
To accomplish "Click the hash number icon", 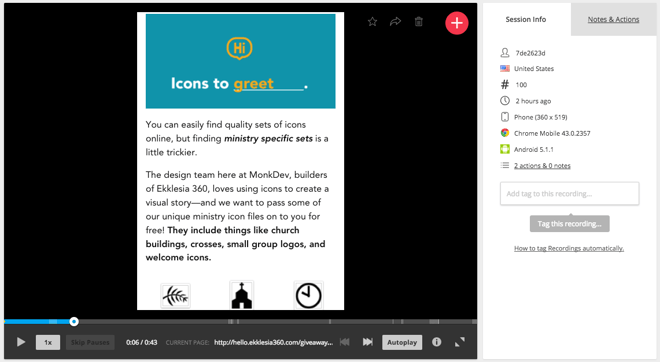I will coord(505,85).
